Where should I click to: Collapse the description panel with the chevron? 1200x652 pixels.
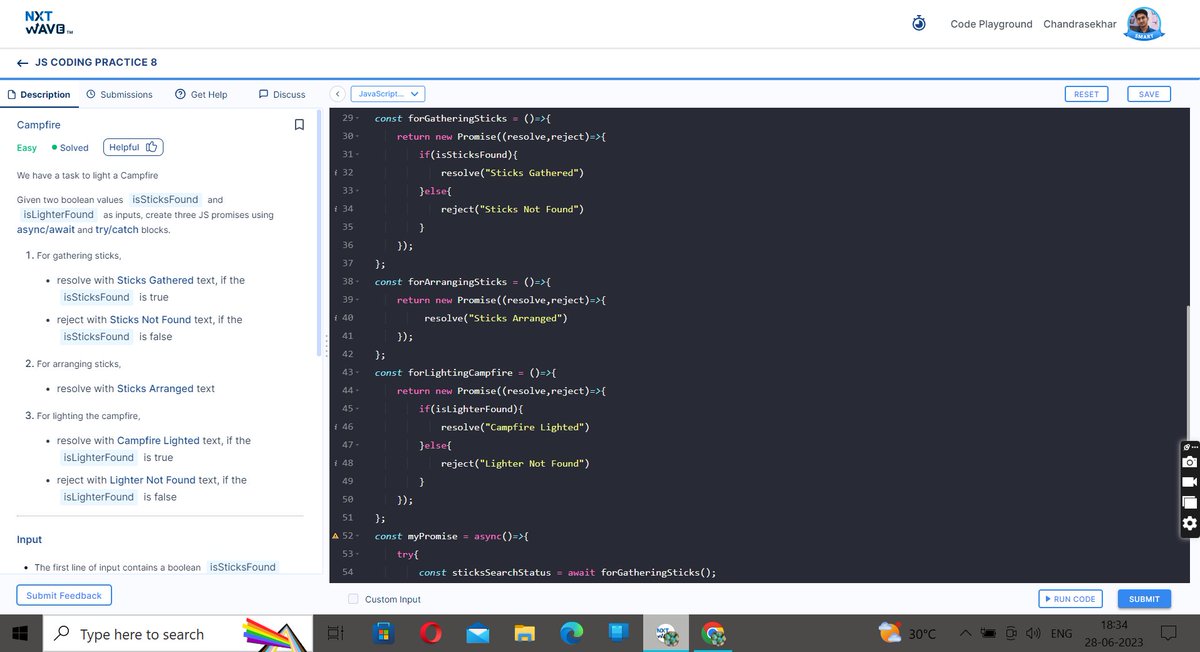pyautogui.click(x=338, y=93)
